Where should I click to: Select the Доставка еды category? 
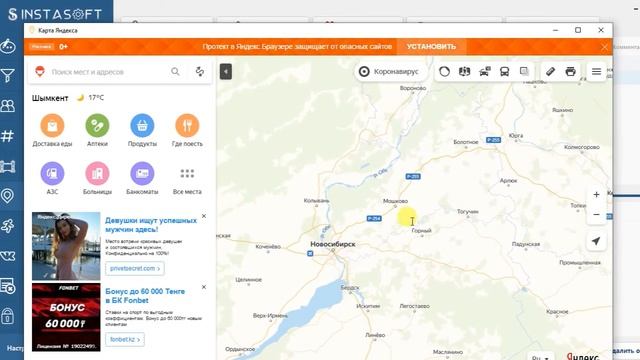[52, 130]
